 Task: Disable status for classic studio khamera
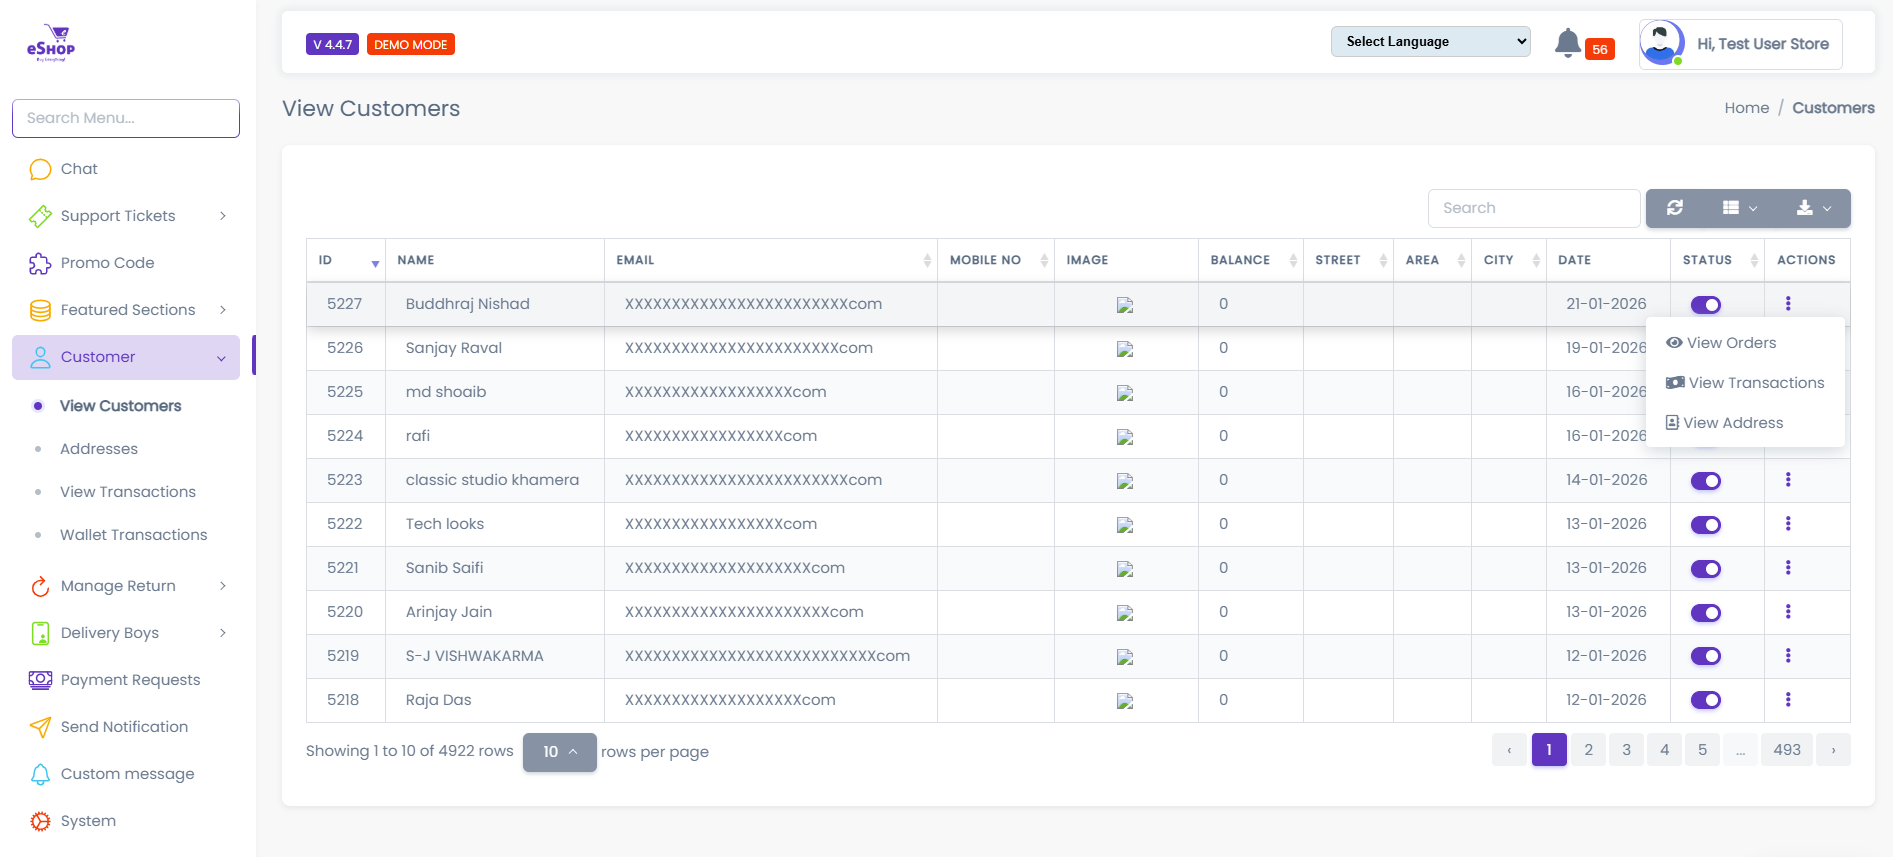tap(1706, 481)
